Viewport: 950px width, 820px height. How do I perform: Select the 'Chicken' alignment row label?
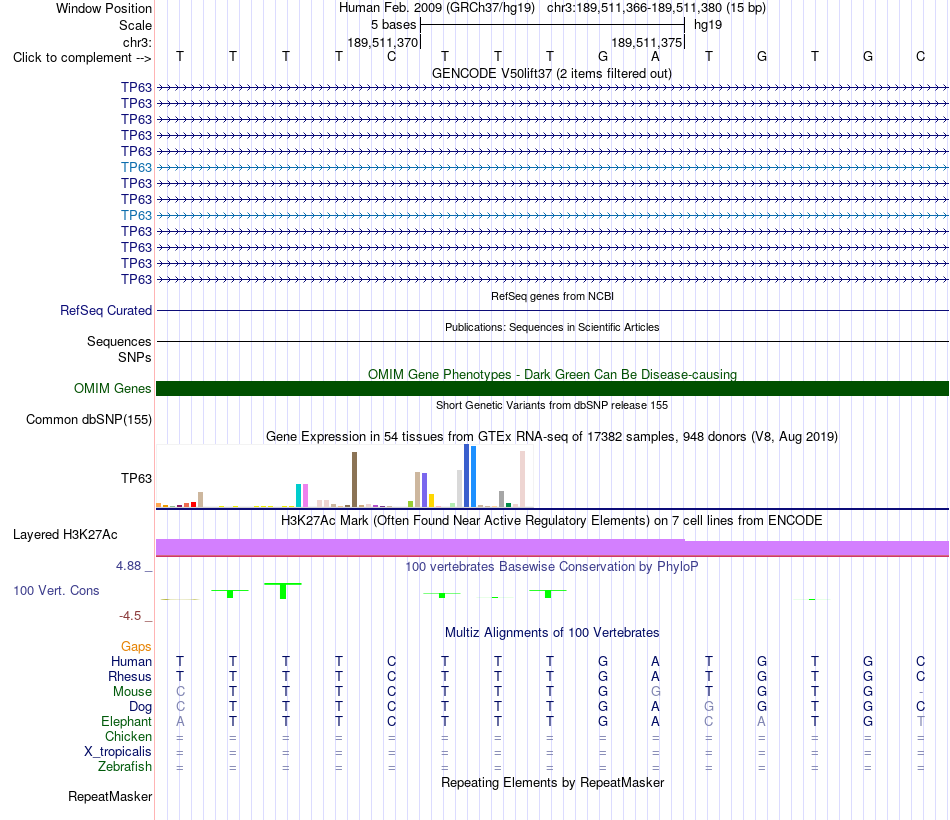[128, 736]
